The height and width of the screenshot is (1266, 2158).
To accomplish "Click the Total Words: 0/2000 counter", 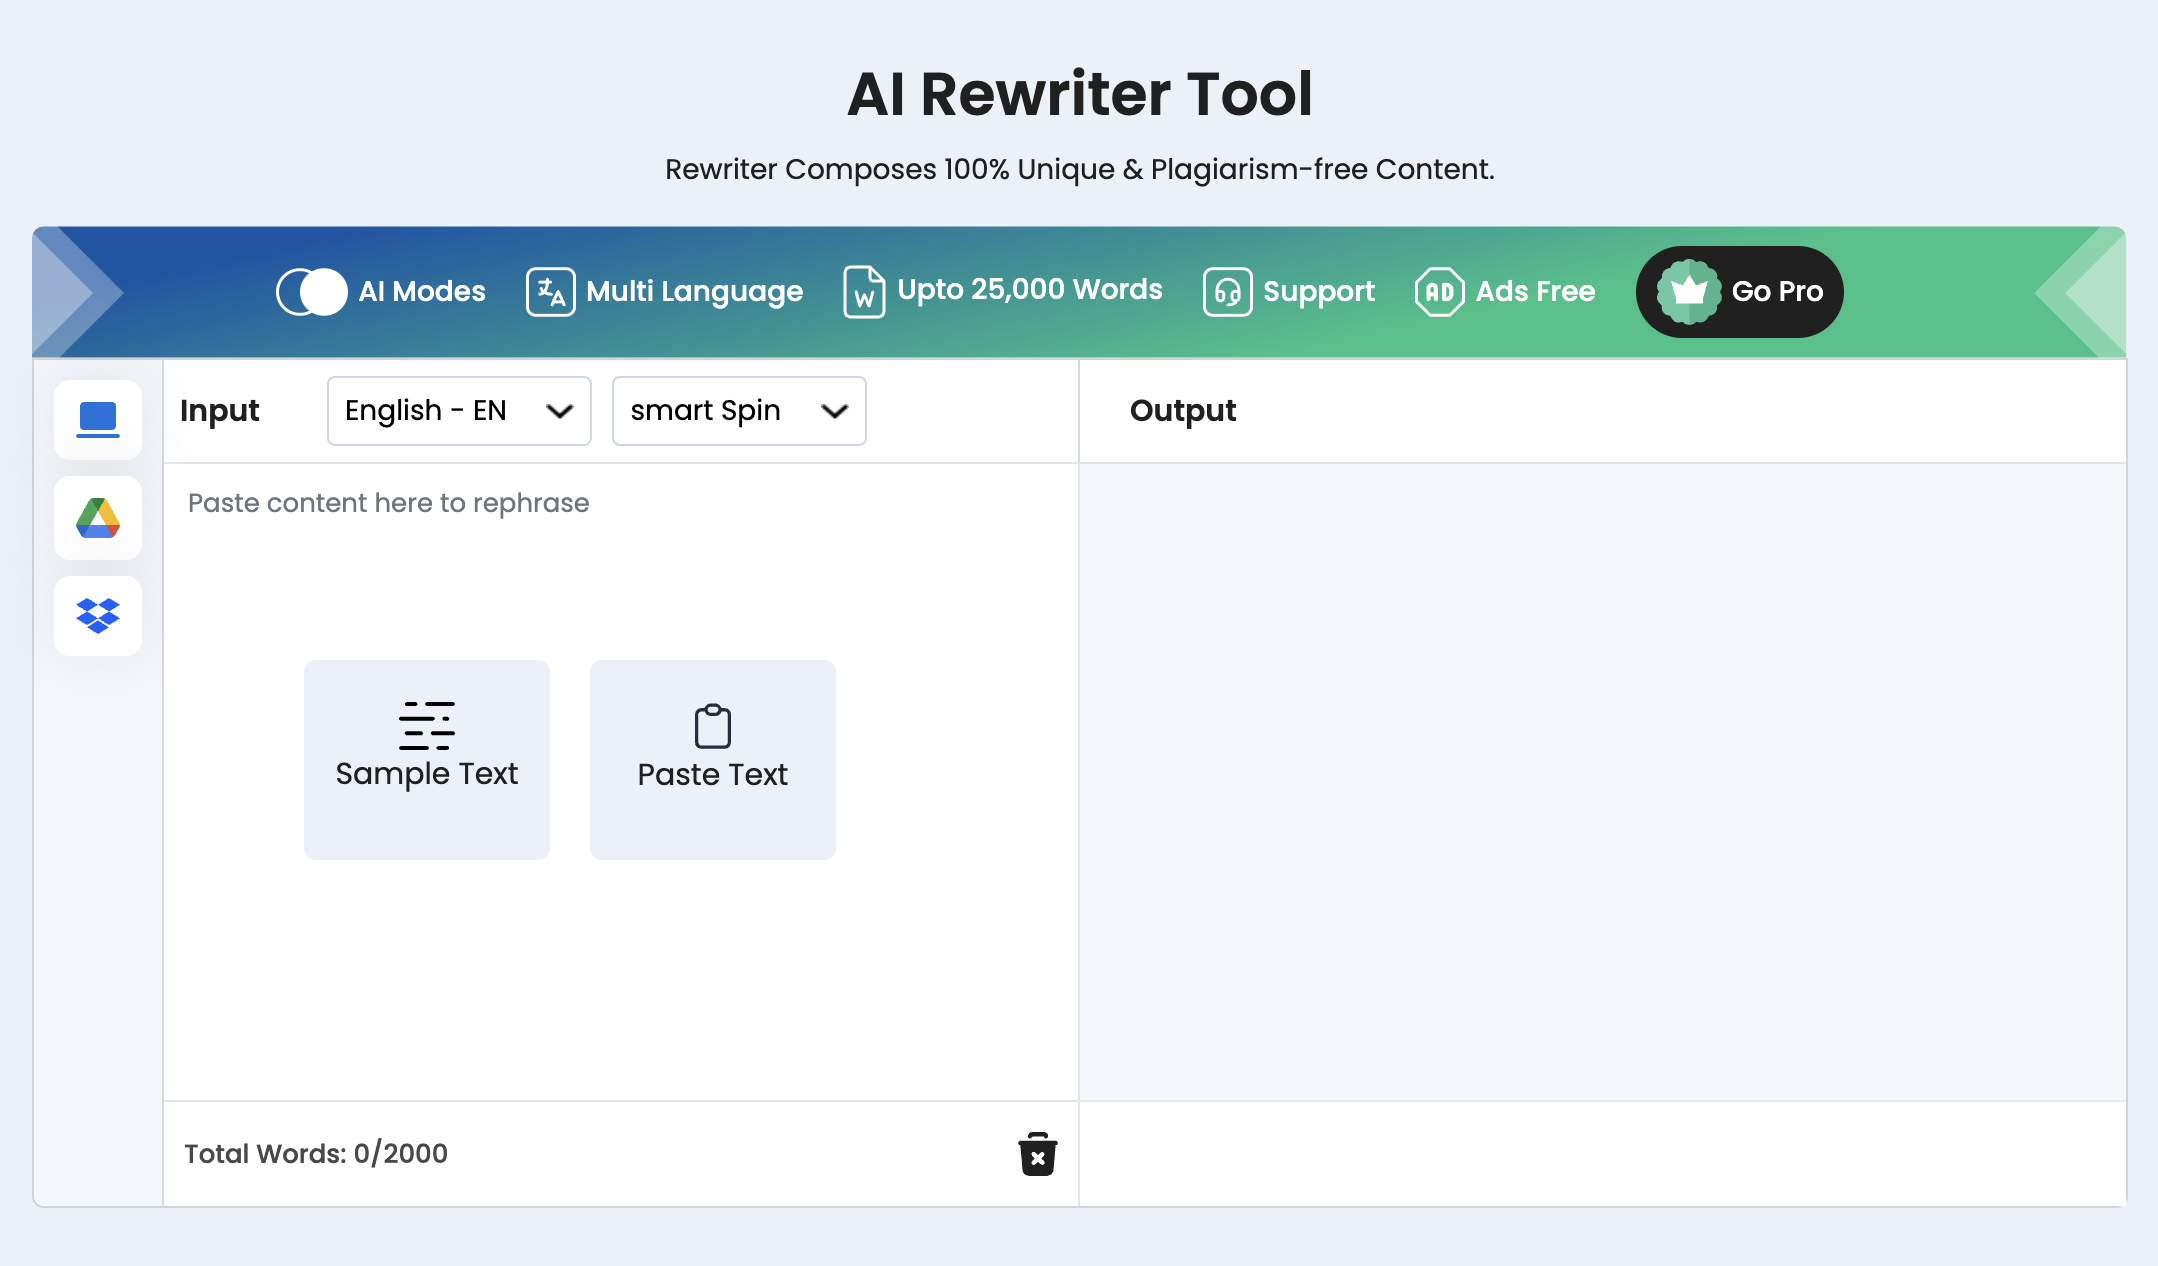I will (316, 1154).
